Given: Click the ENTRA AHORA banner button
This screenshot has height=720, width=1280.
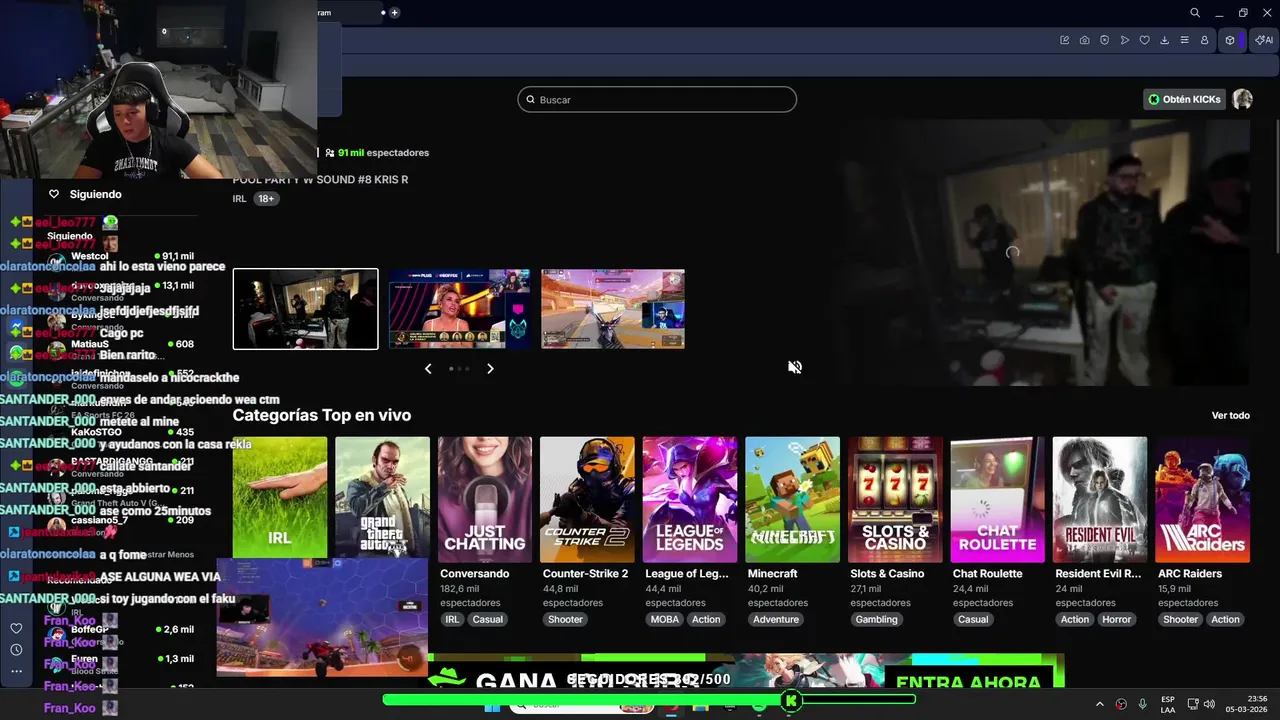Looking at the screenshot, I should [969, 682].
